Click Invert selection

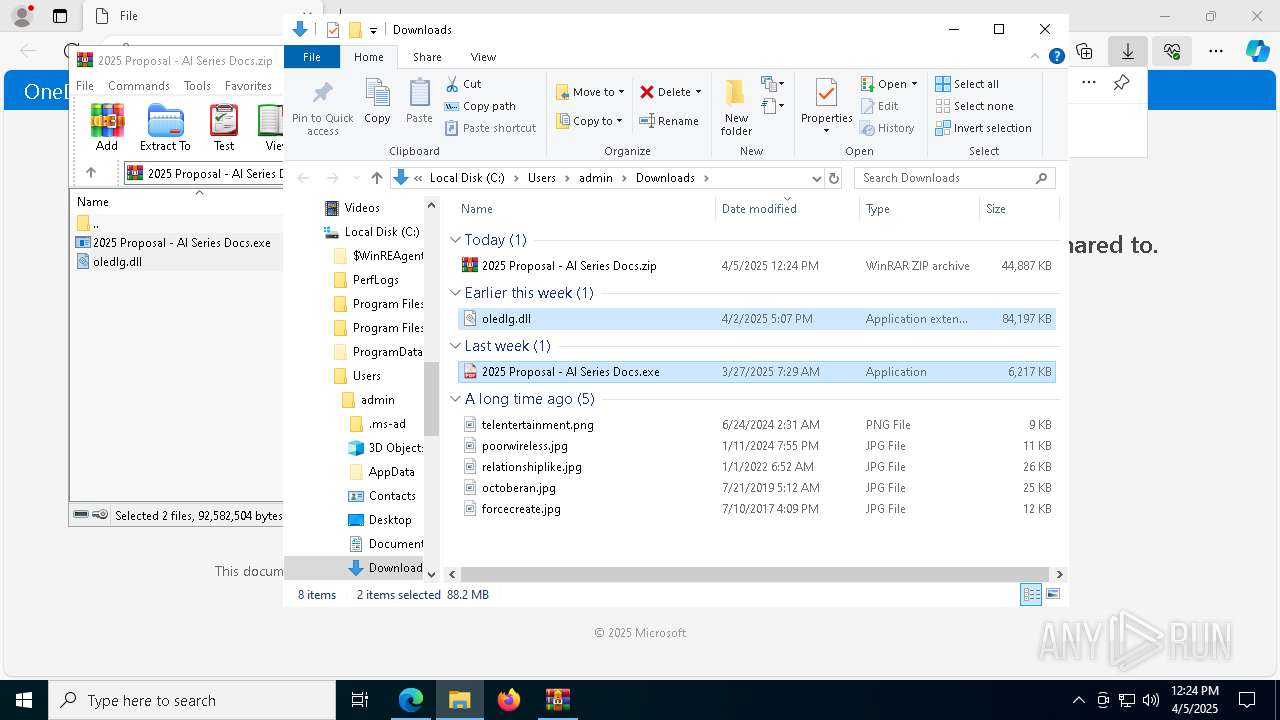coord(983,128)
